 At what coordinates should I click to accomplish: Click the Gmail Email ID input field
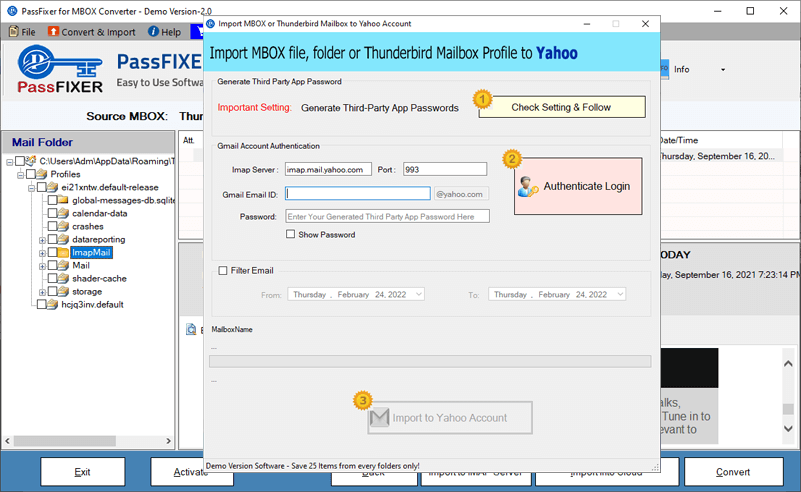[358, 193]
